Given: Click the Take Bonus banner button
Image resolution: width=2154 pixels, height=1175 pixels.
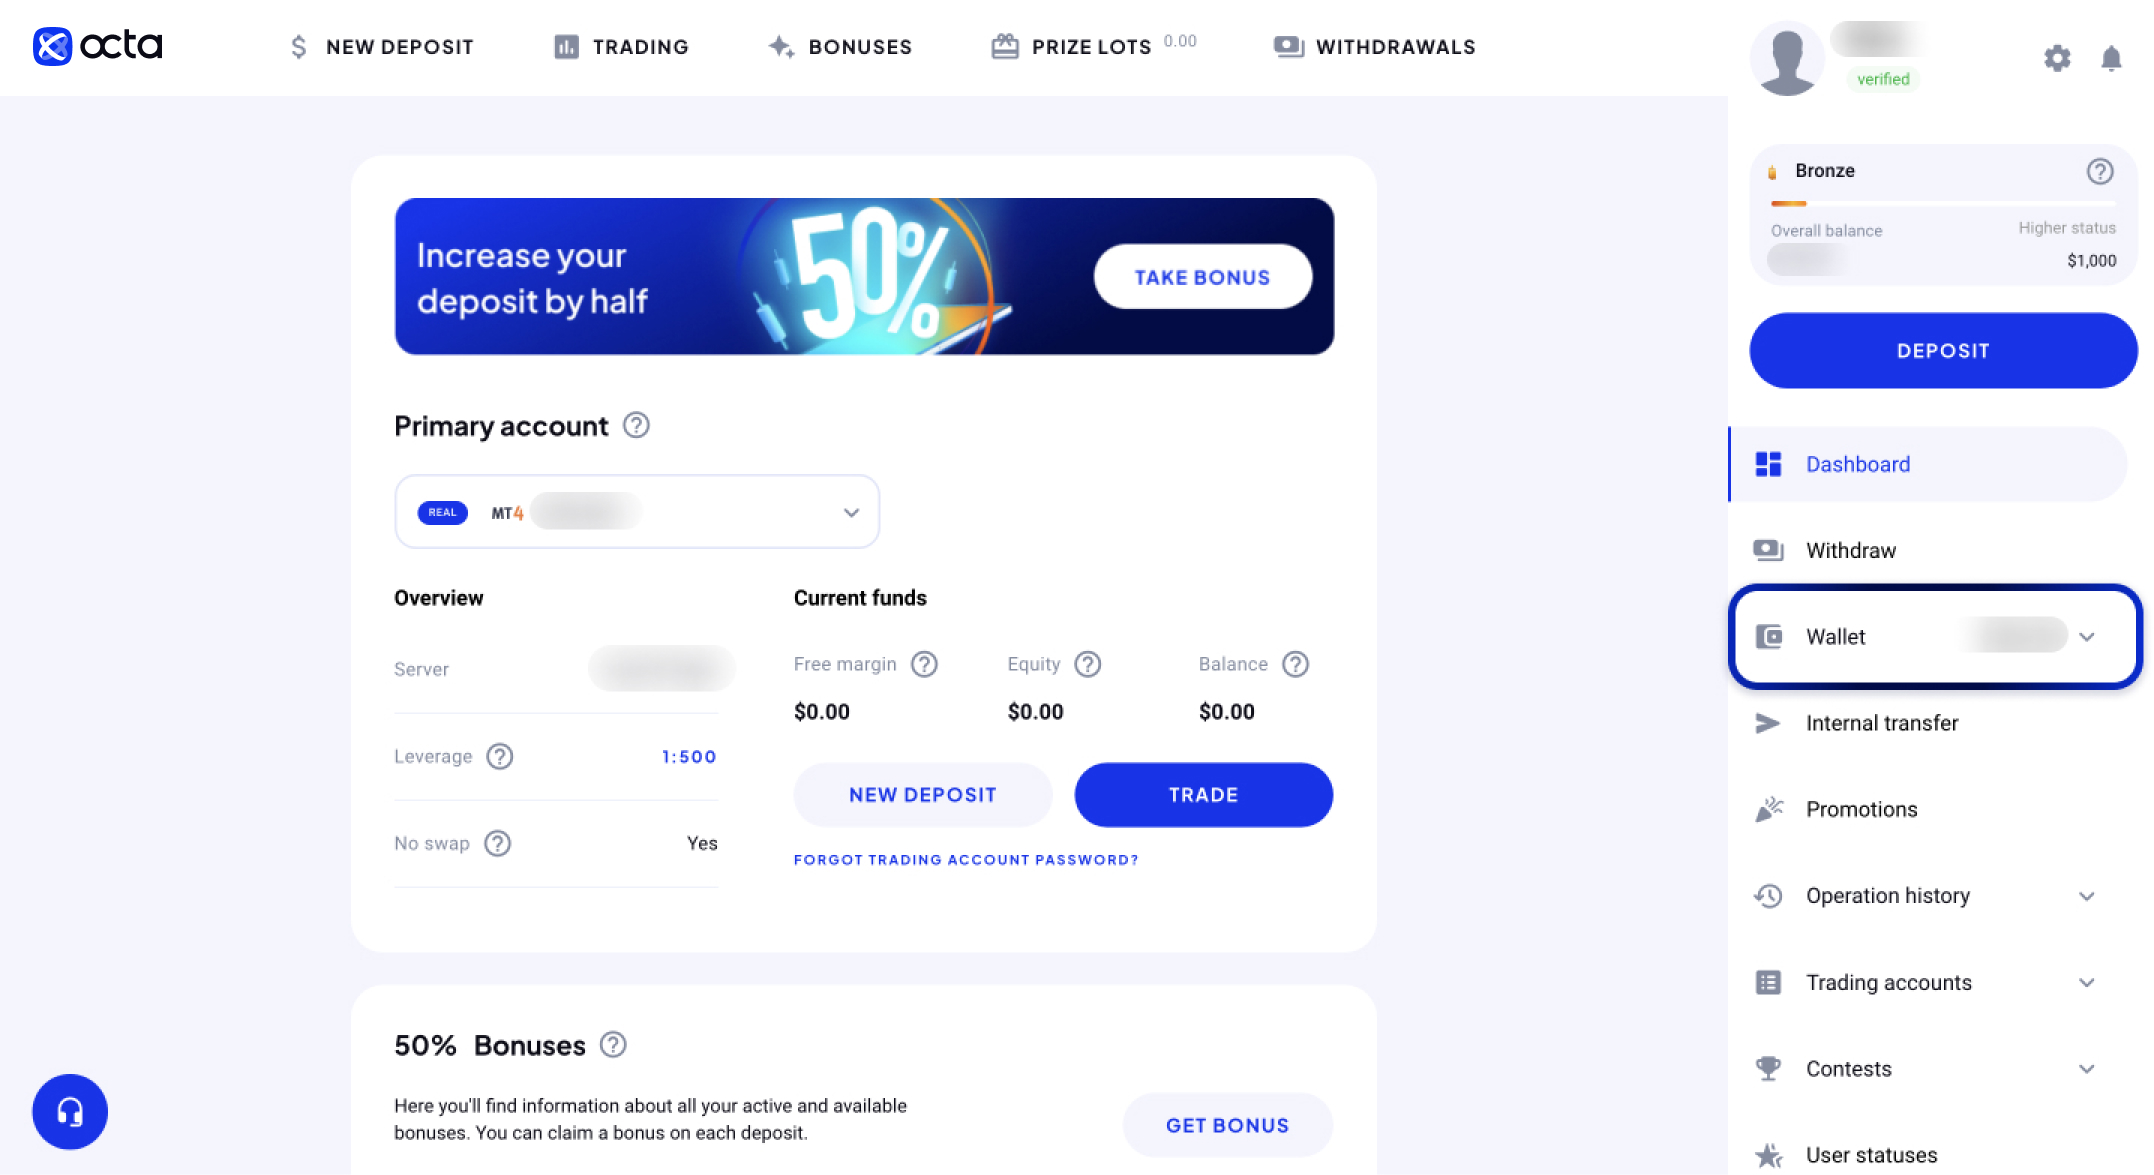Looking at the screenshot, I should [x=1203, y=277].
